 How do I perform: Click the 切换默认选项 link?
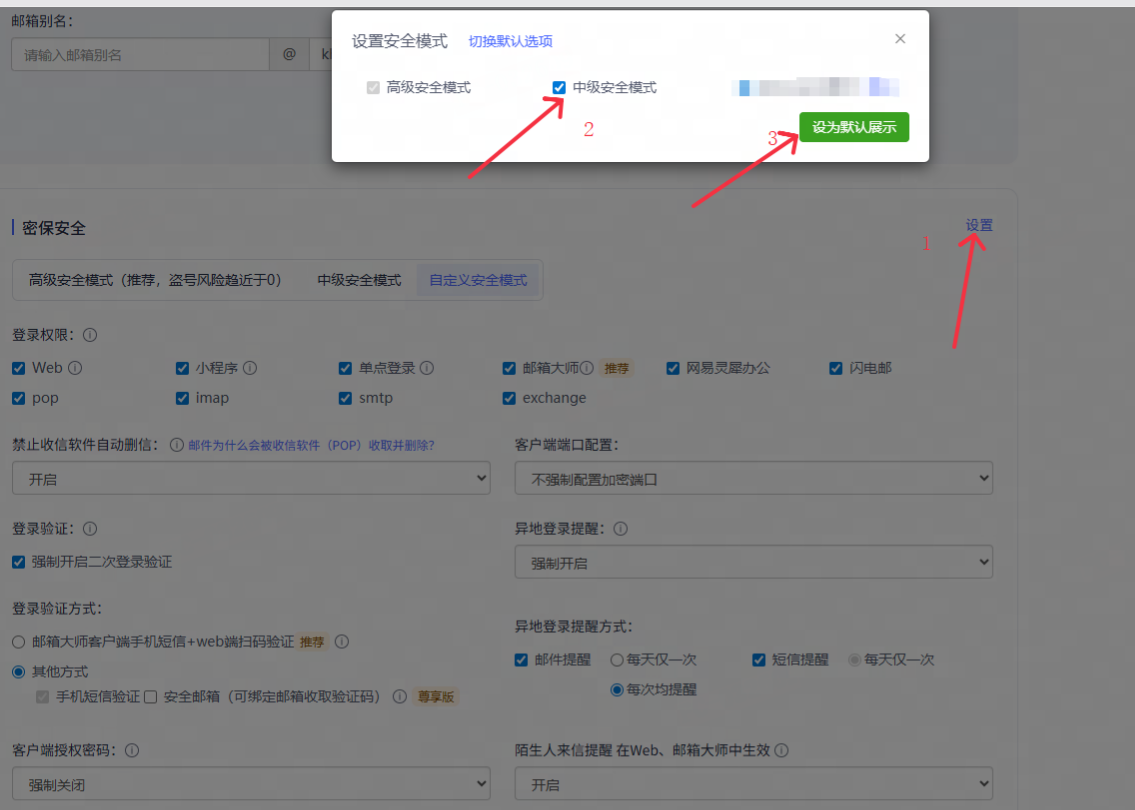pyautogui.click(x=510, y=41)
